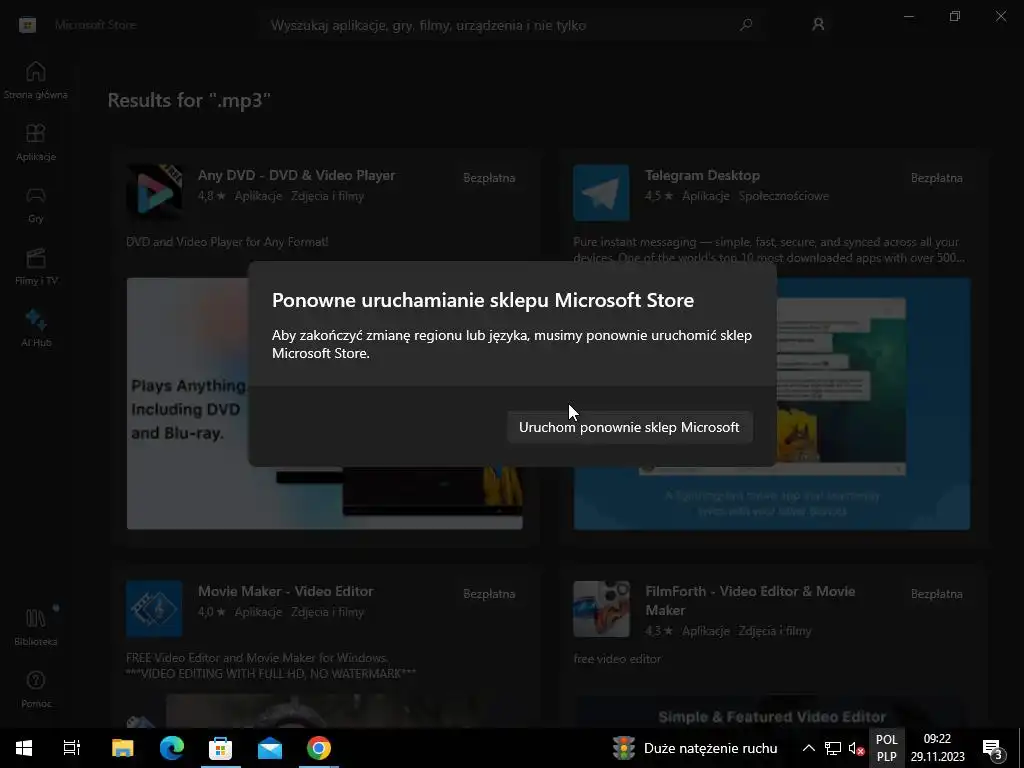1024x768 pixels.
Task: Click the search magnifier icon
Action: [746, 25]
